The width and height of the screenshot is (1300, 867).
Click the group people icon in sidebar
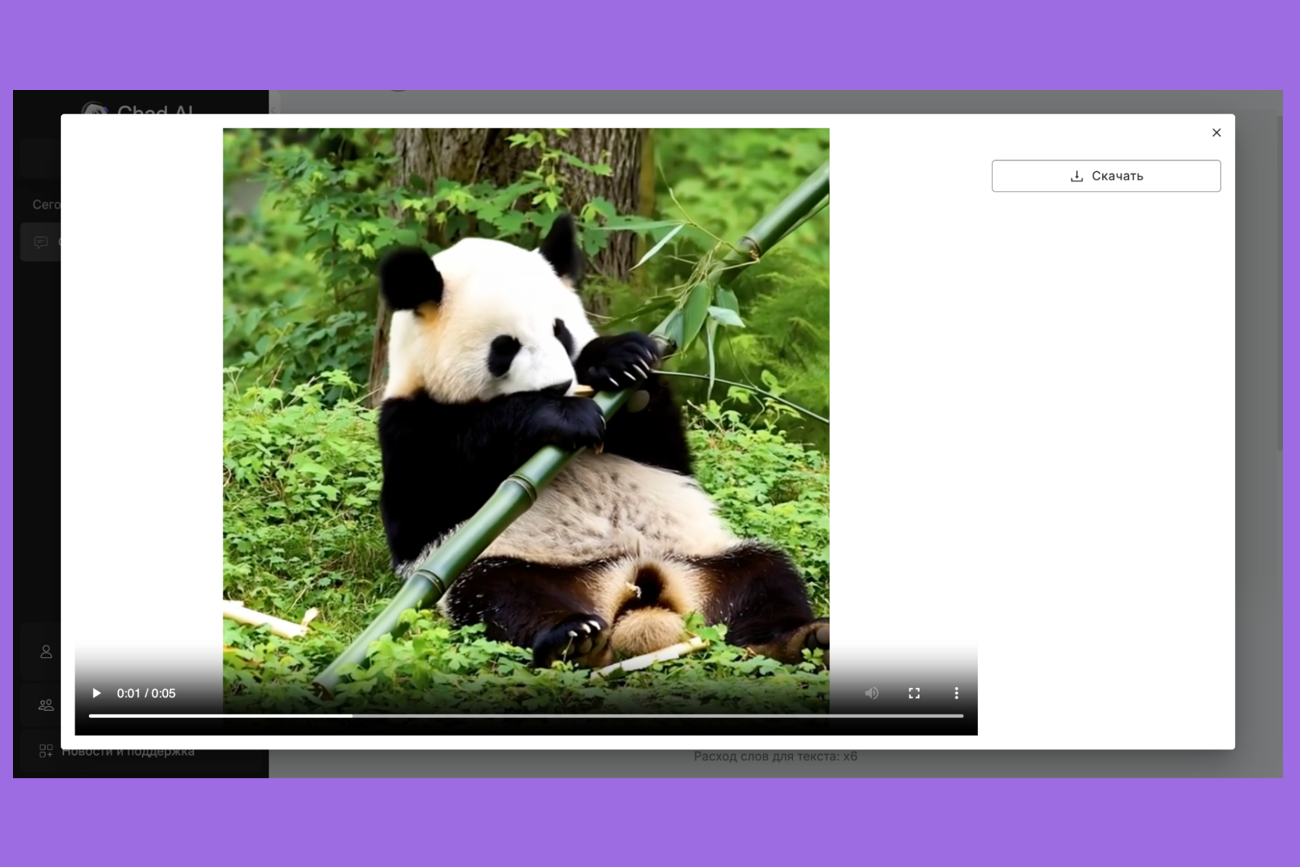(46, 705)
